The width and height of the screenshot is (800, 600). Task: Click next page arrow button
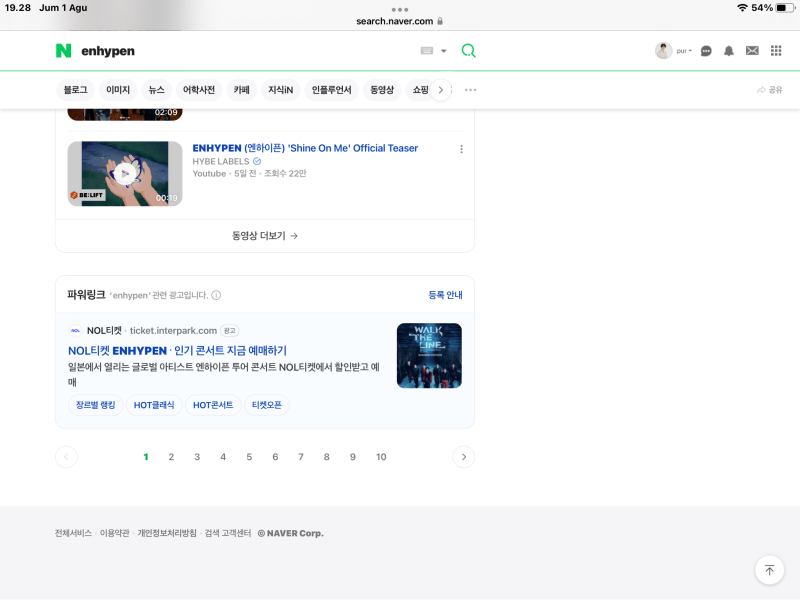pyautogui.click(x=463, y=457)
